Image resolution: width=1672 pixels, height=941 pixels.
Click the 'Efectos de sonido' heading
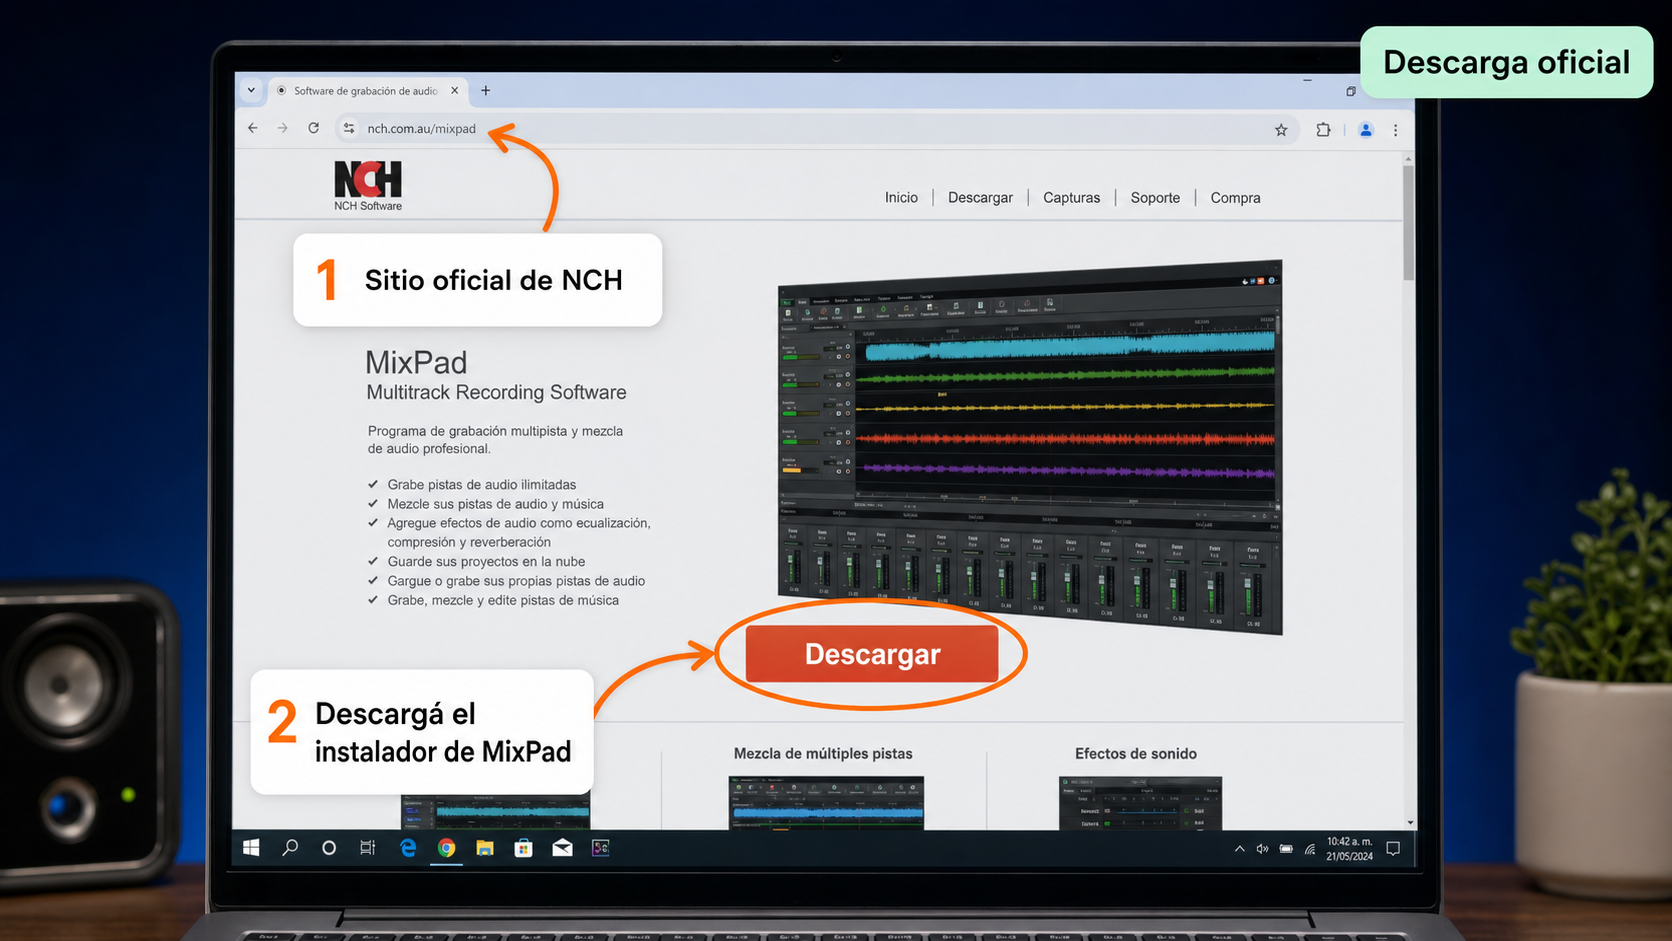click(x=1136, y=754)
